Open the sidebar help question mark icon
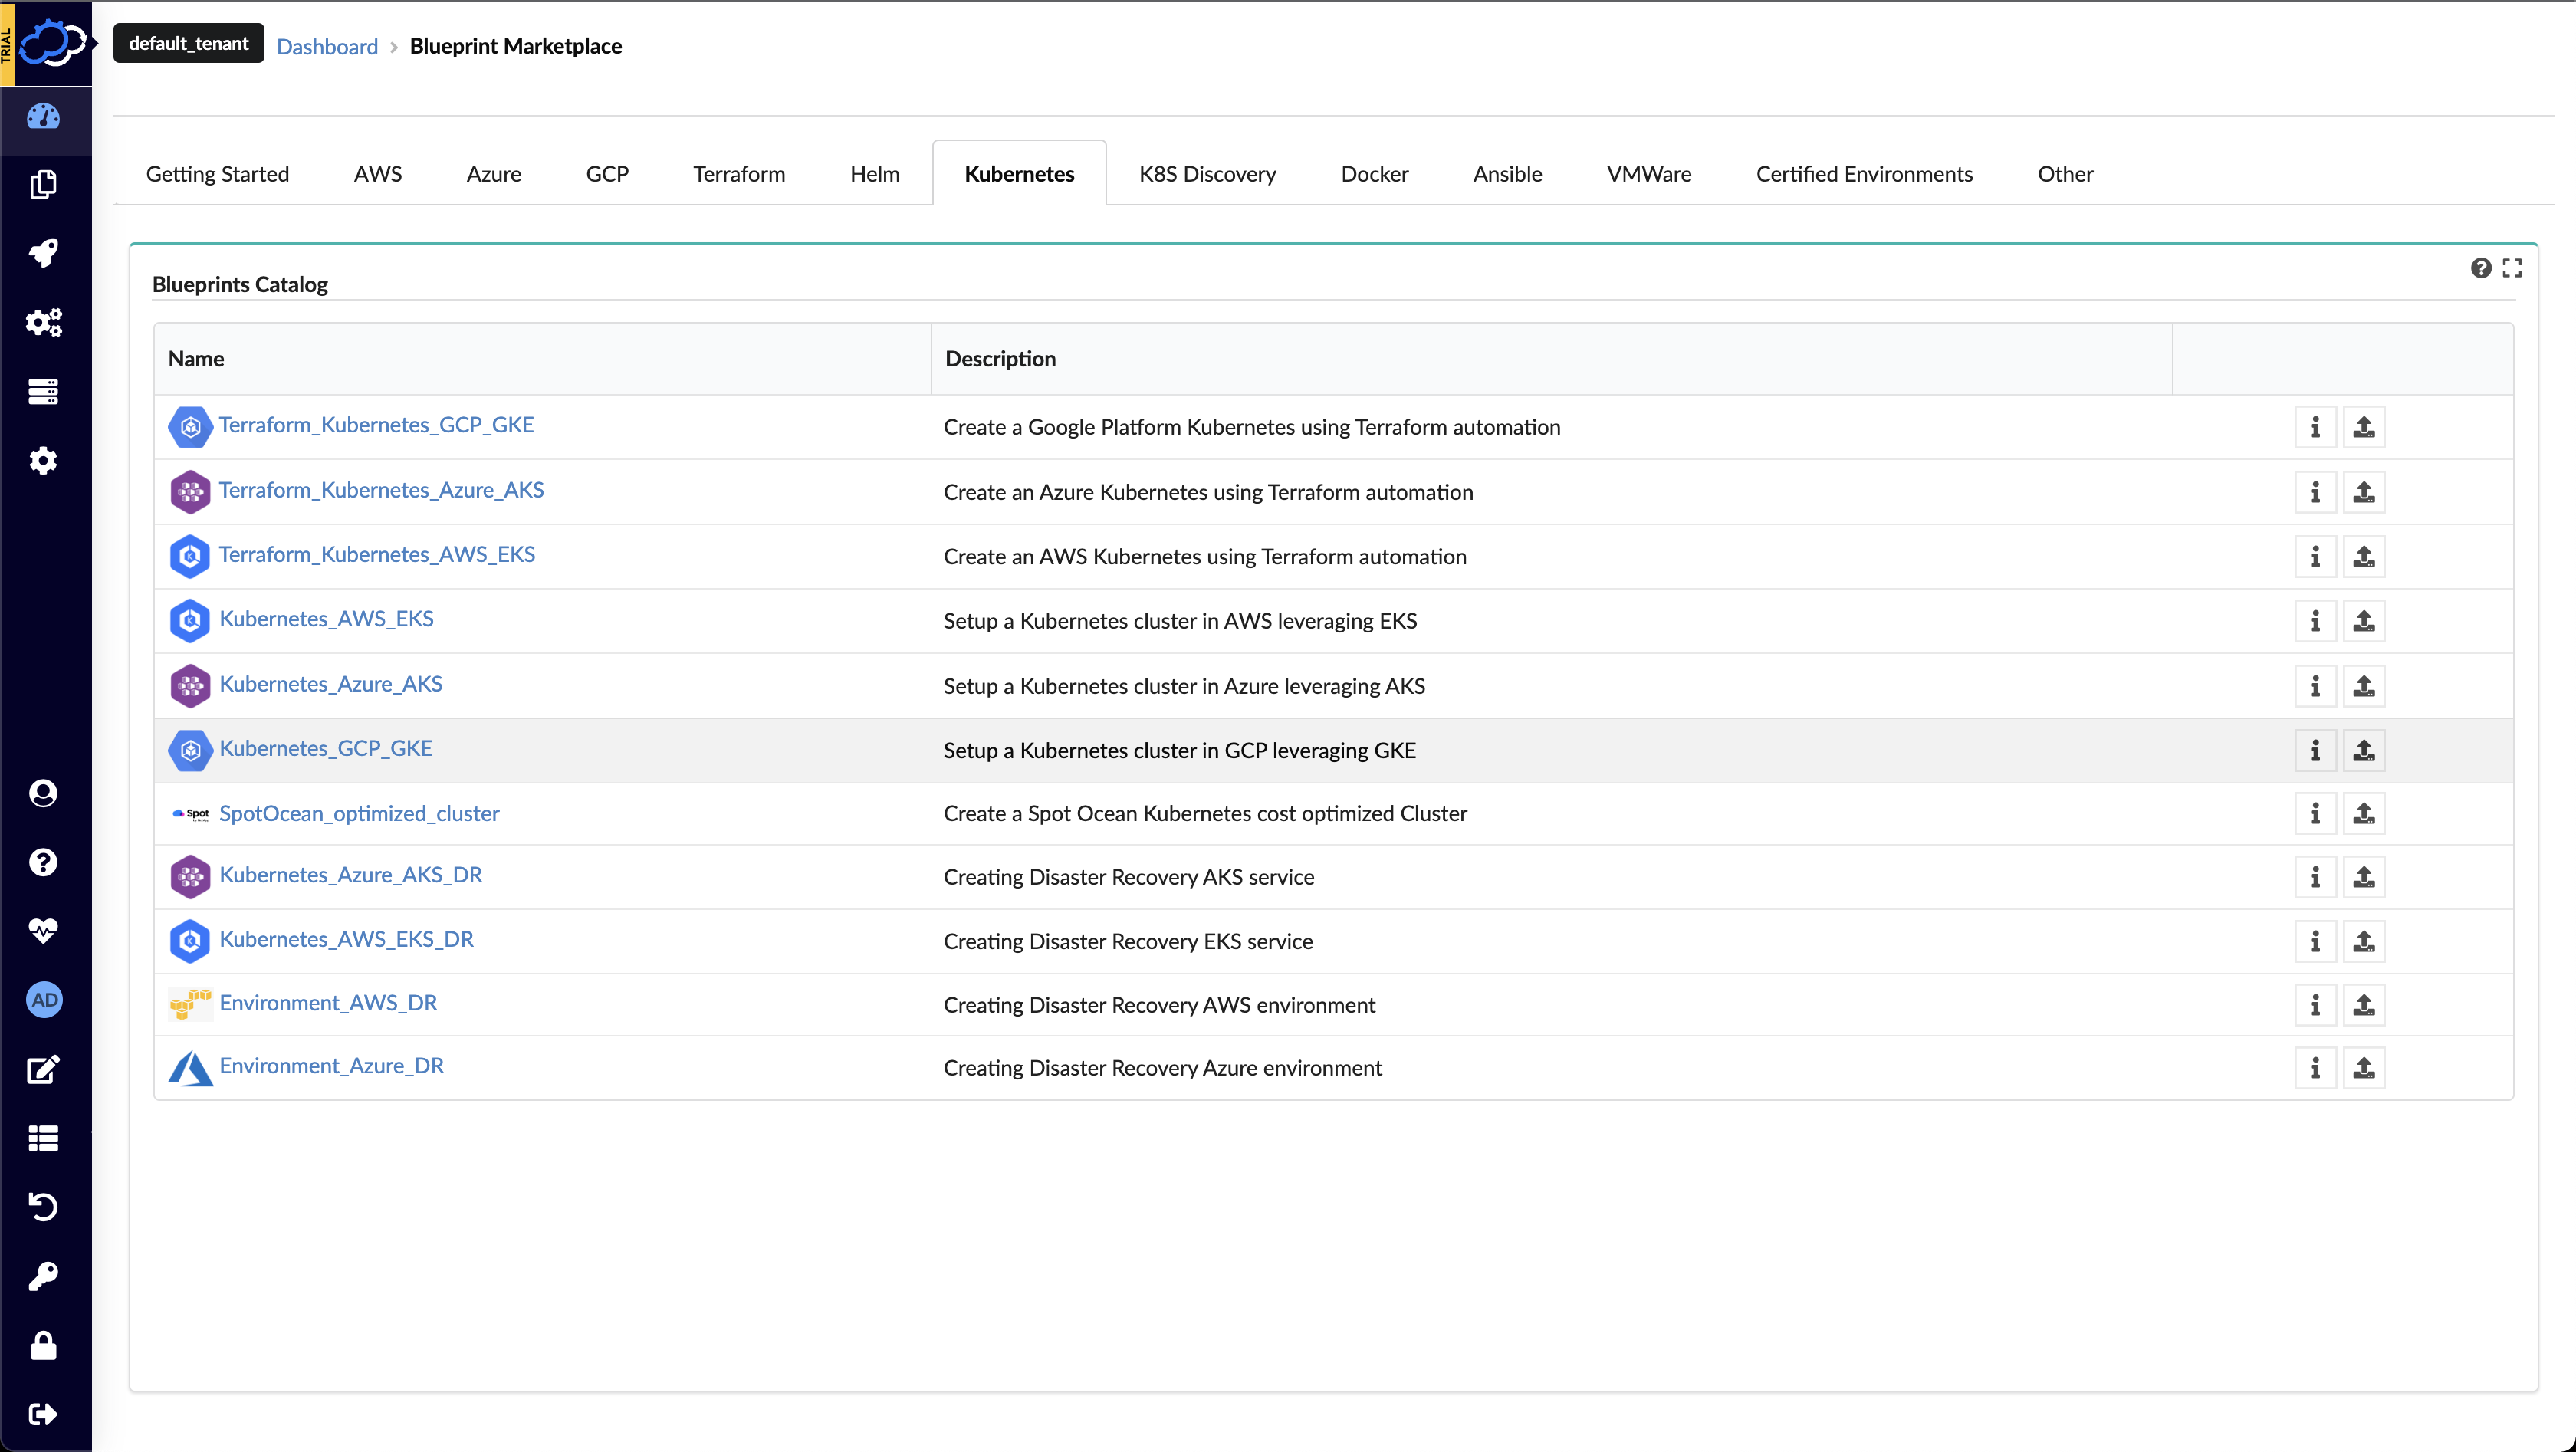The image size is (2576, 1452). tap(43, 862)
